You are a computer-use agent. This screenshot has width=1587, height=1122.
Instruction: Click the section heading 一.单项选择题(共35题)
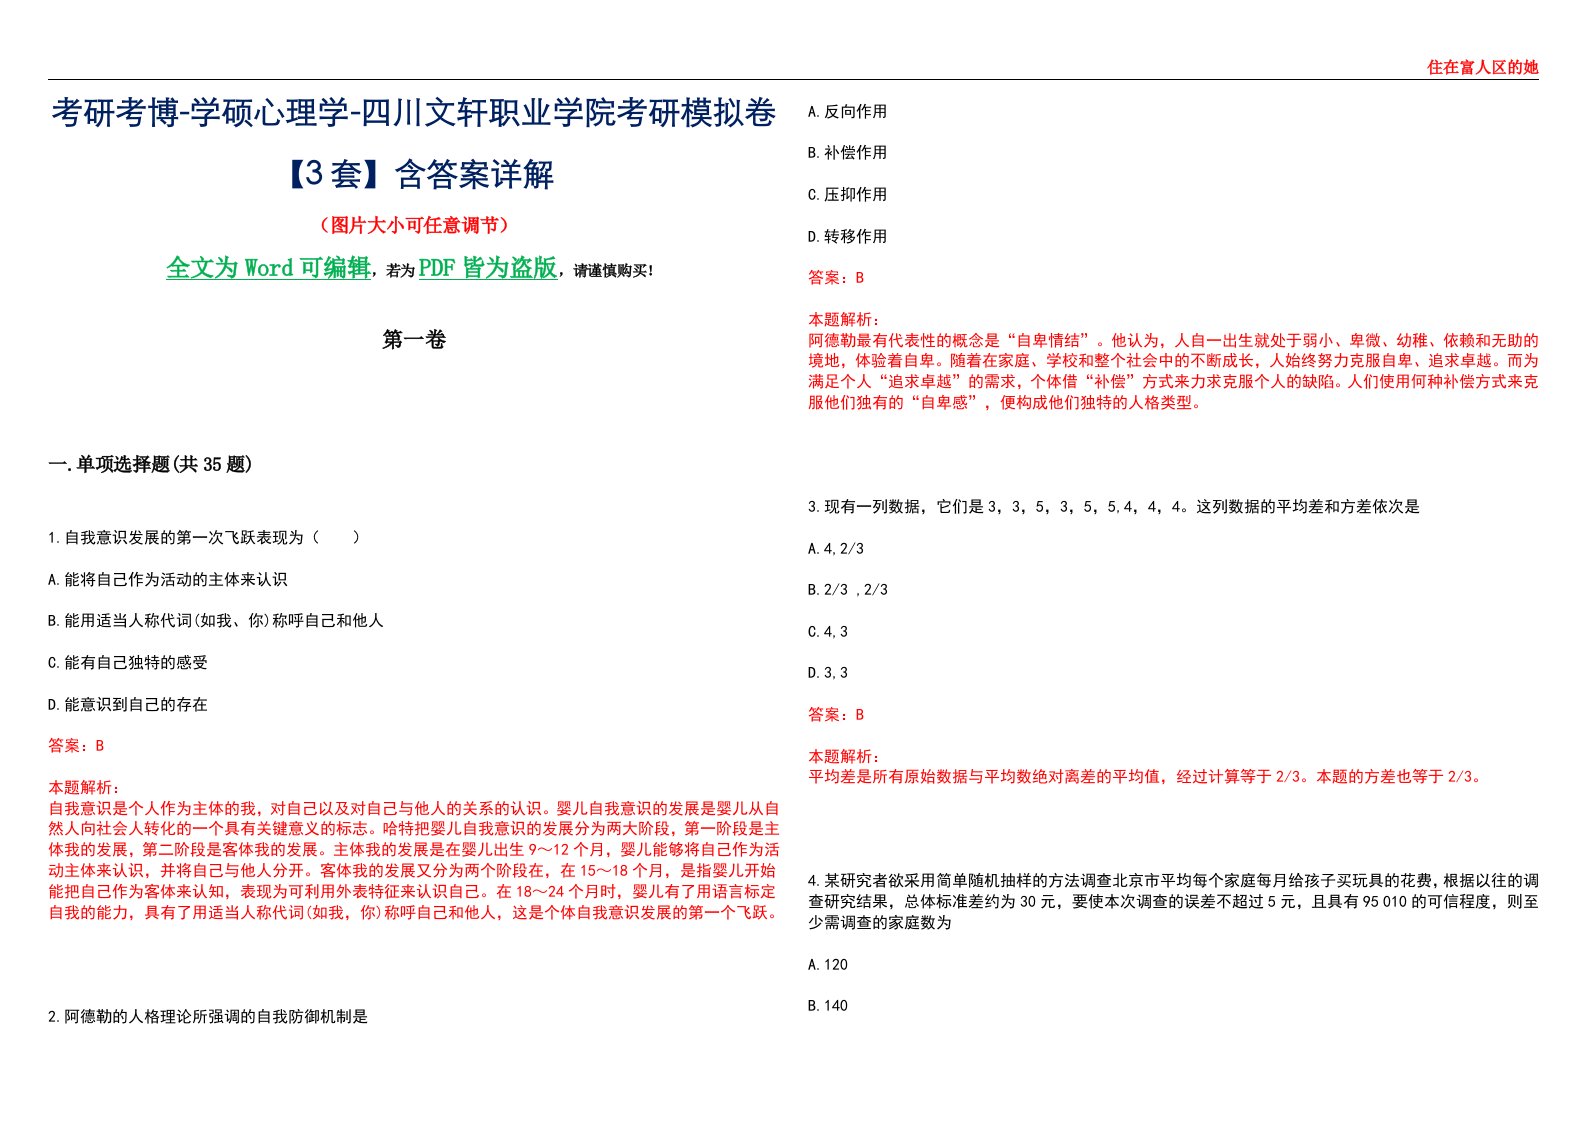click(x=150, y=464)
